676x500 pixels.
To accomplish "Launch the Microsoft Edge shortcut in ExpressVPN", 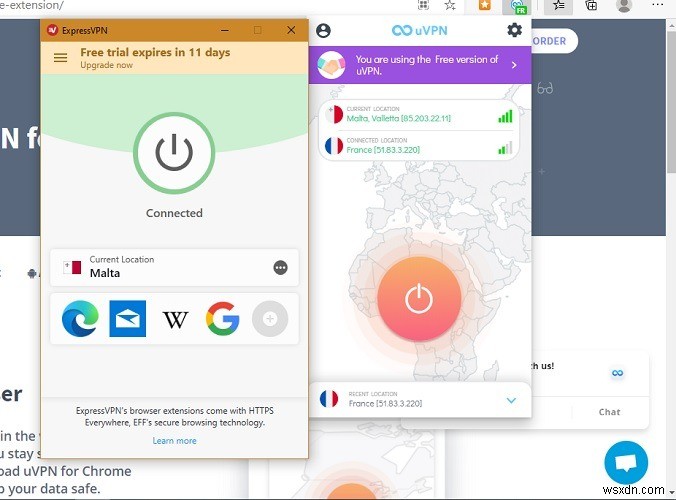I will pos(80,319).
